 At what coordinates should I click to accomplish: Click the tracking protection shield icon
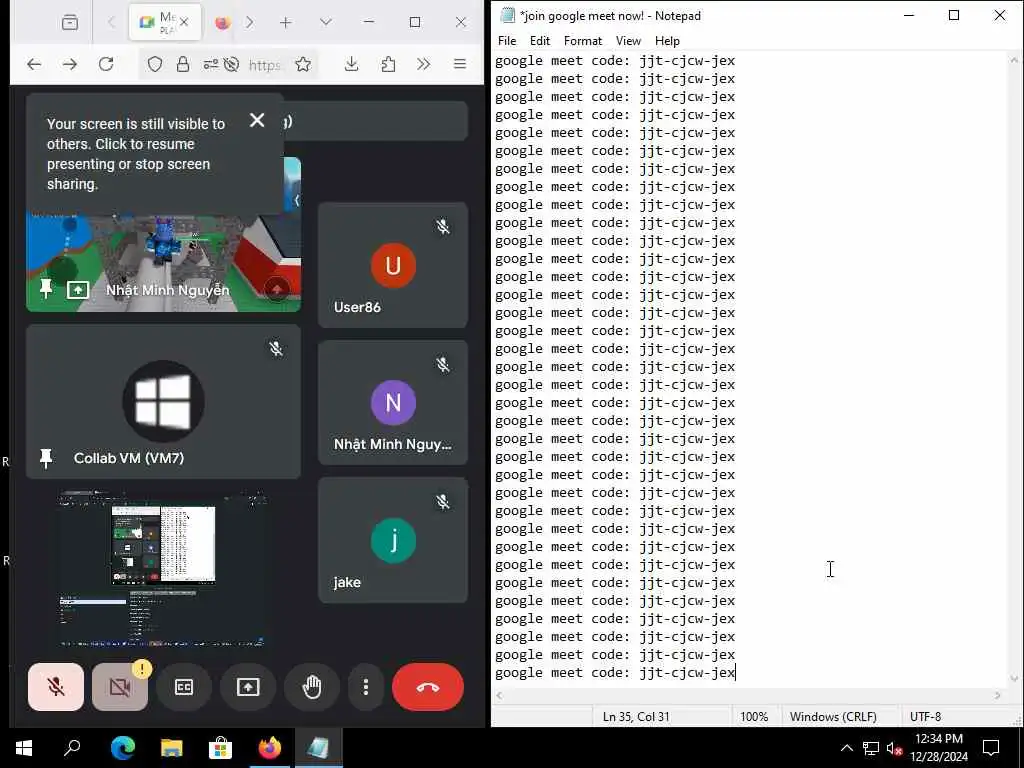tap(155, 64)
